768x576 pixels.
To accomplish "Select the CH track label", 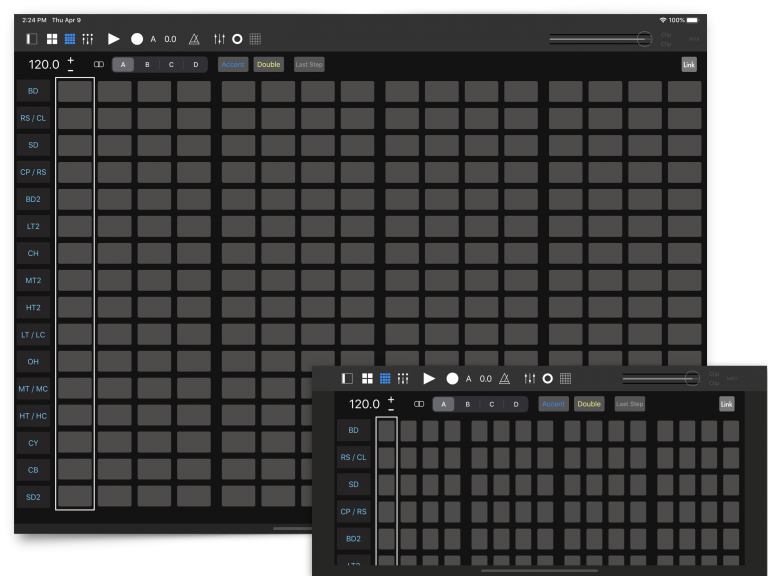I will [33, 253].
